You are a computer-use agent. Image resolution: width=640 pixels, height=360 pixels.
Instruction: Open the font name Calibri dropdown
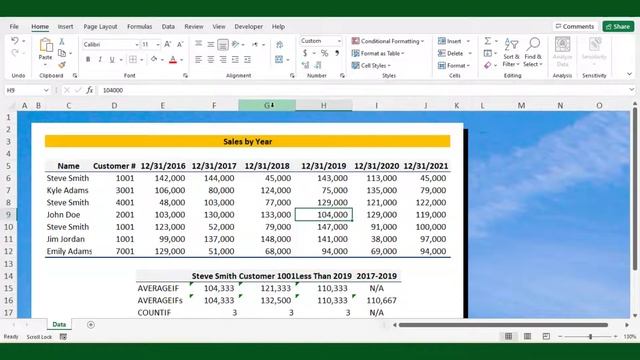point(137,44)
